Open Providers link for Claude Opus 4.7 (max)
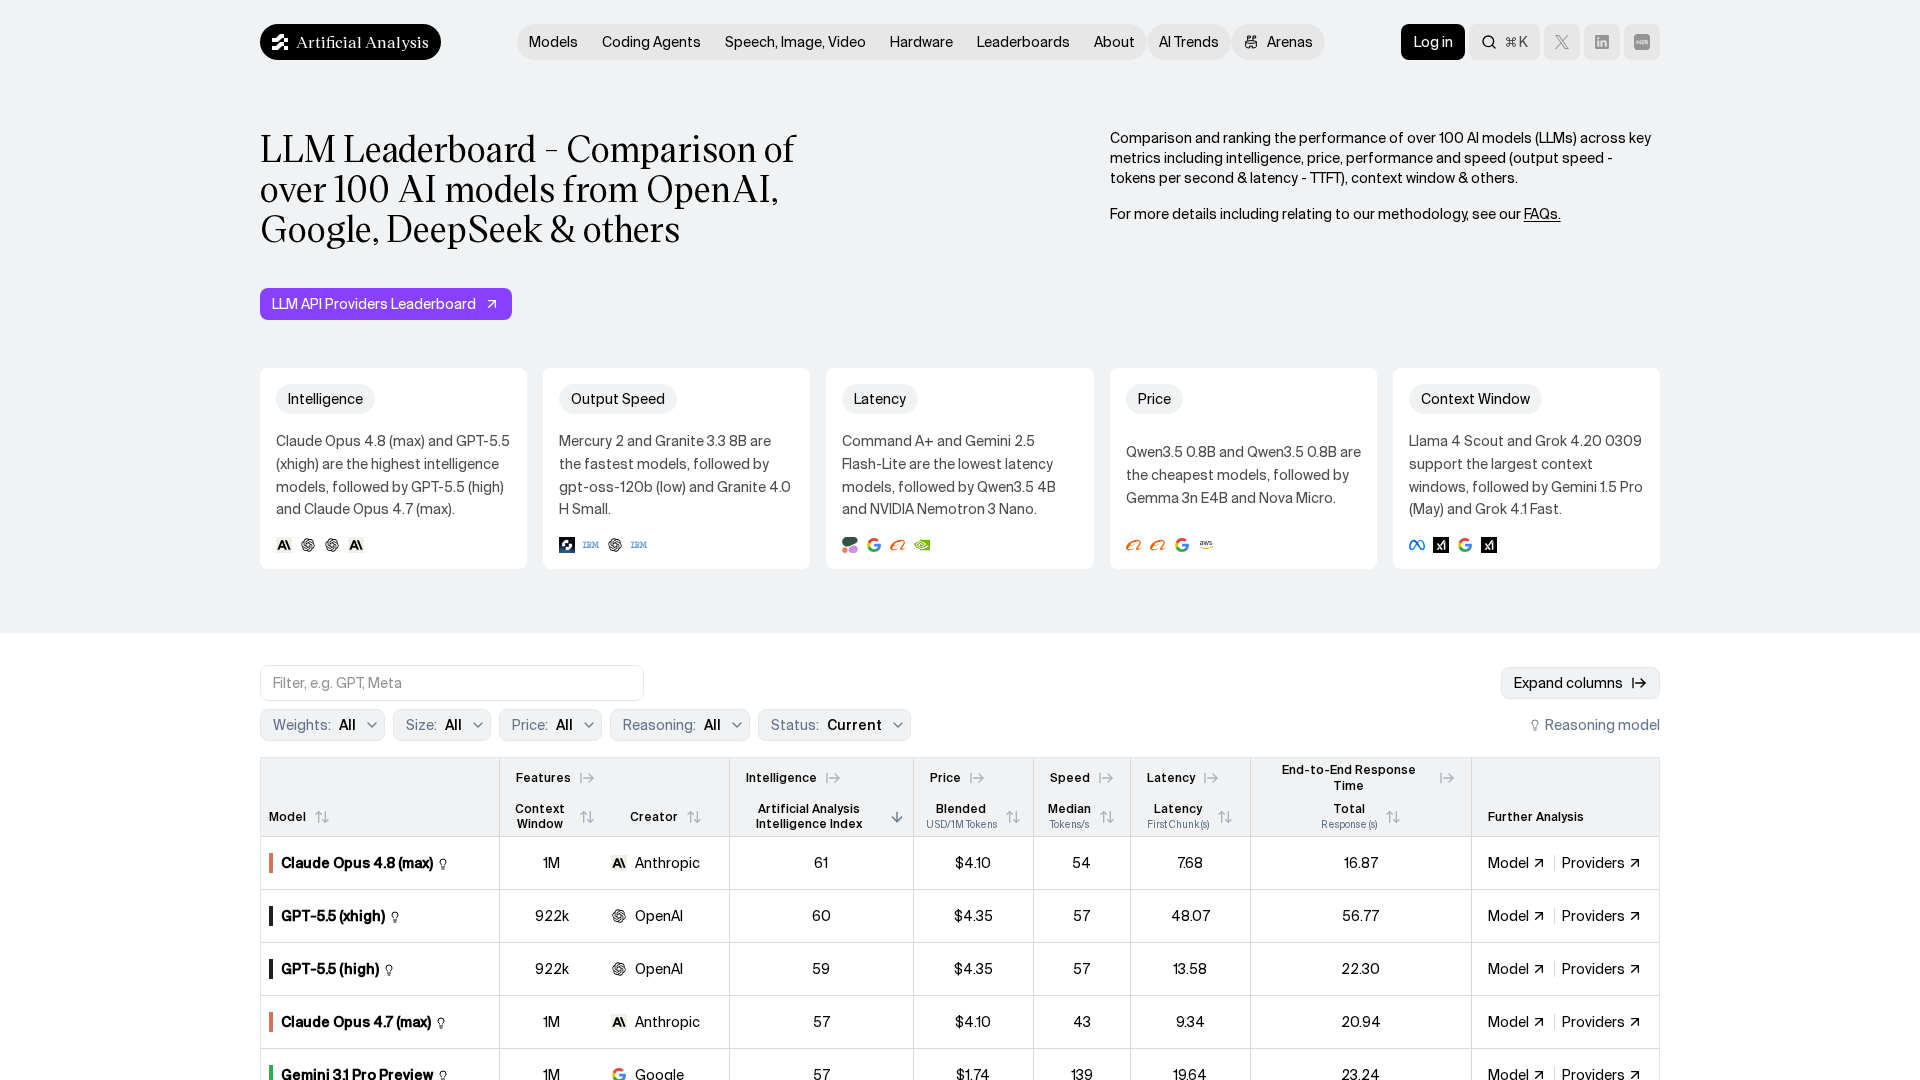 coord(1601,1022)
